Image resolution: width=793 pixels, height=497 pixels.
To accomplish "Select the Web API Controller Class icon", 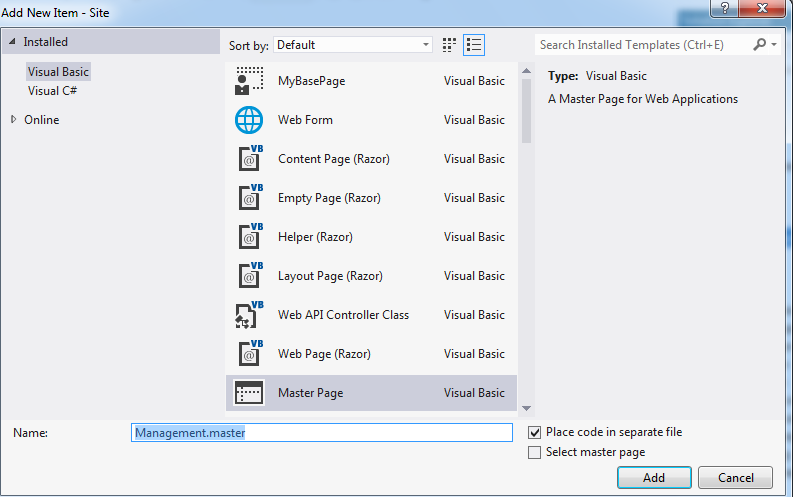I will point(249,315).
